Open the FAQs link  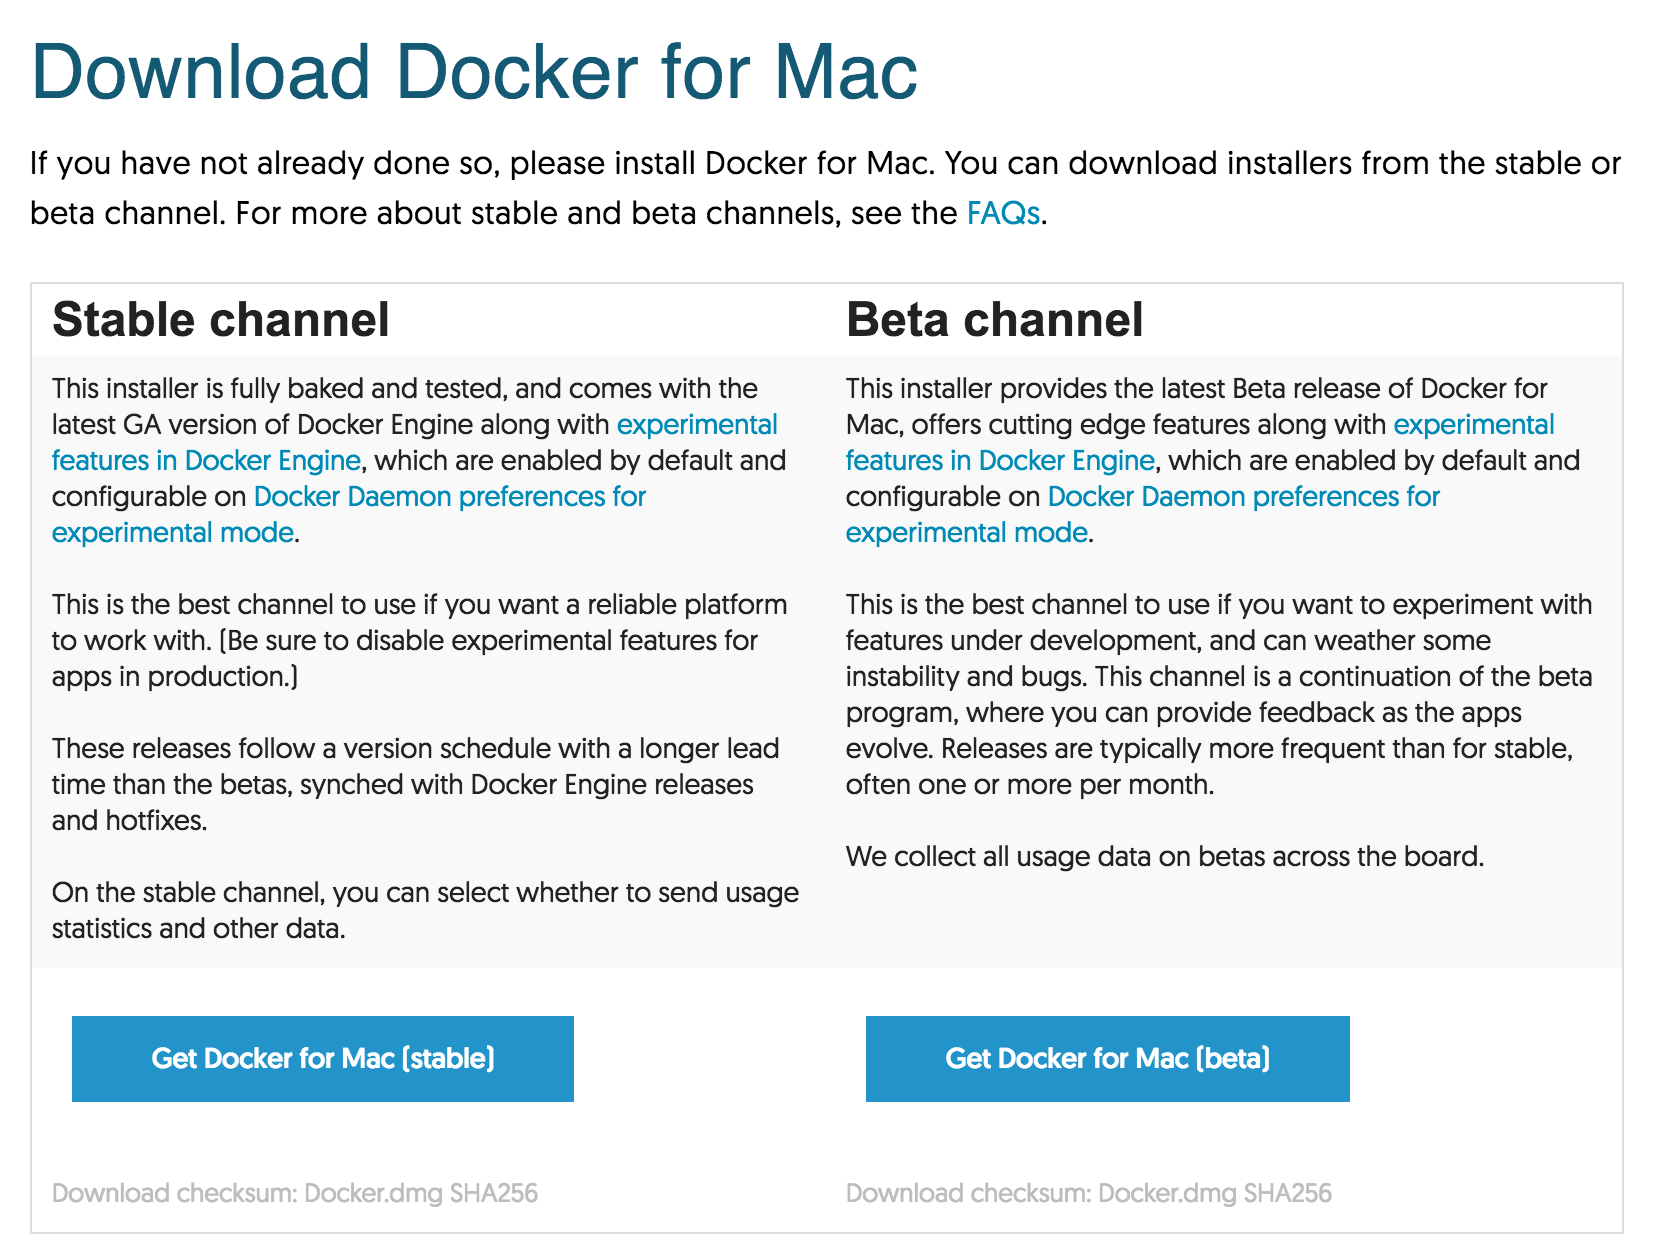click(x=1003, y=213)
